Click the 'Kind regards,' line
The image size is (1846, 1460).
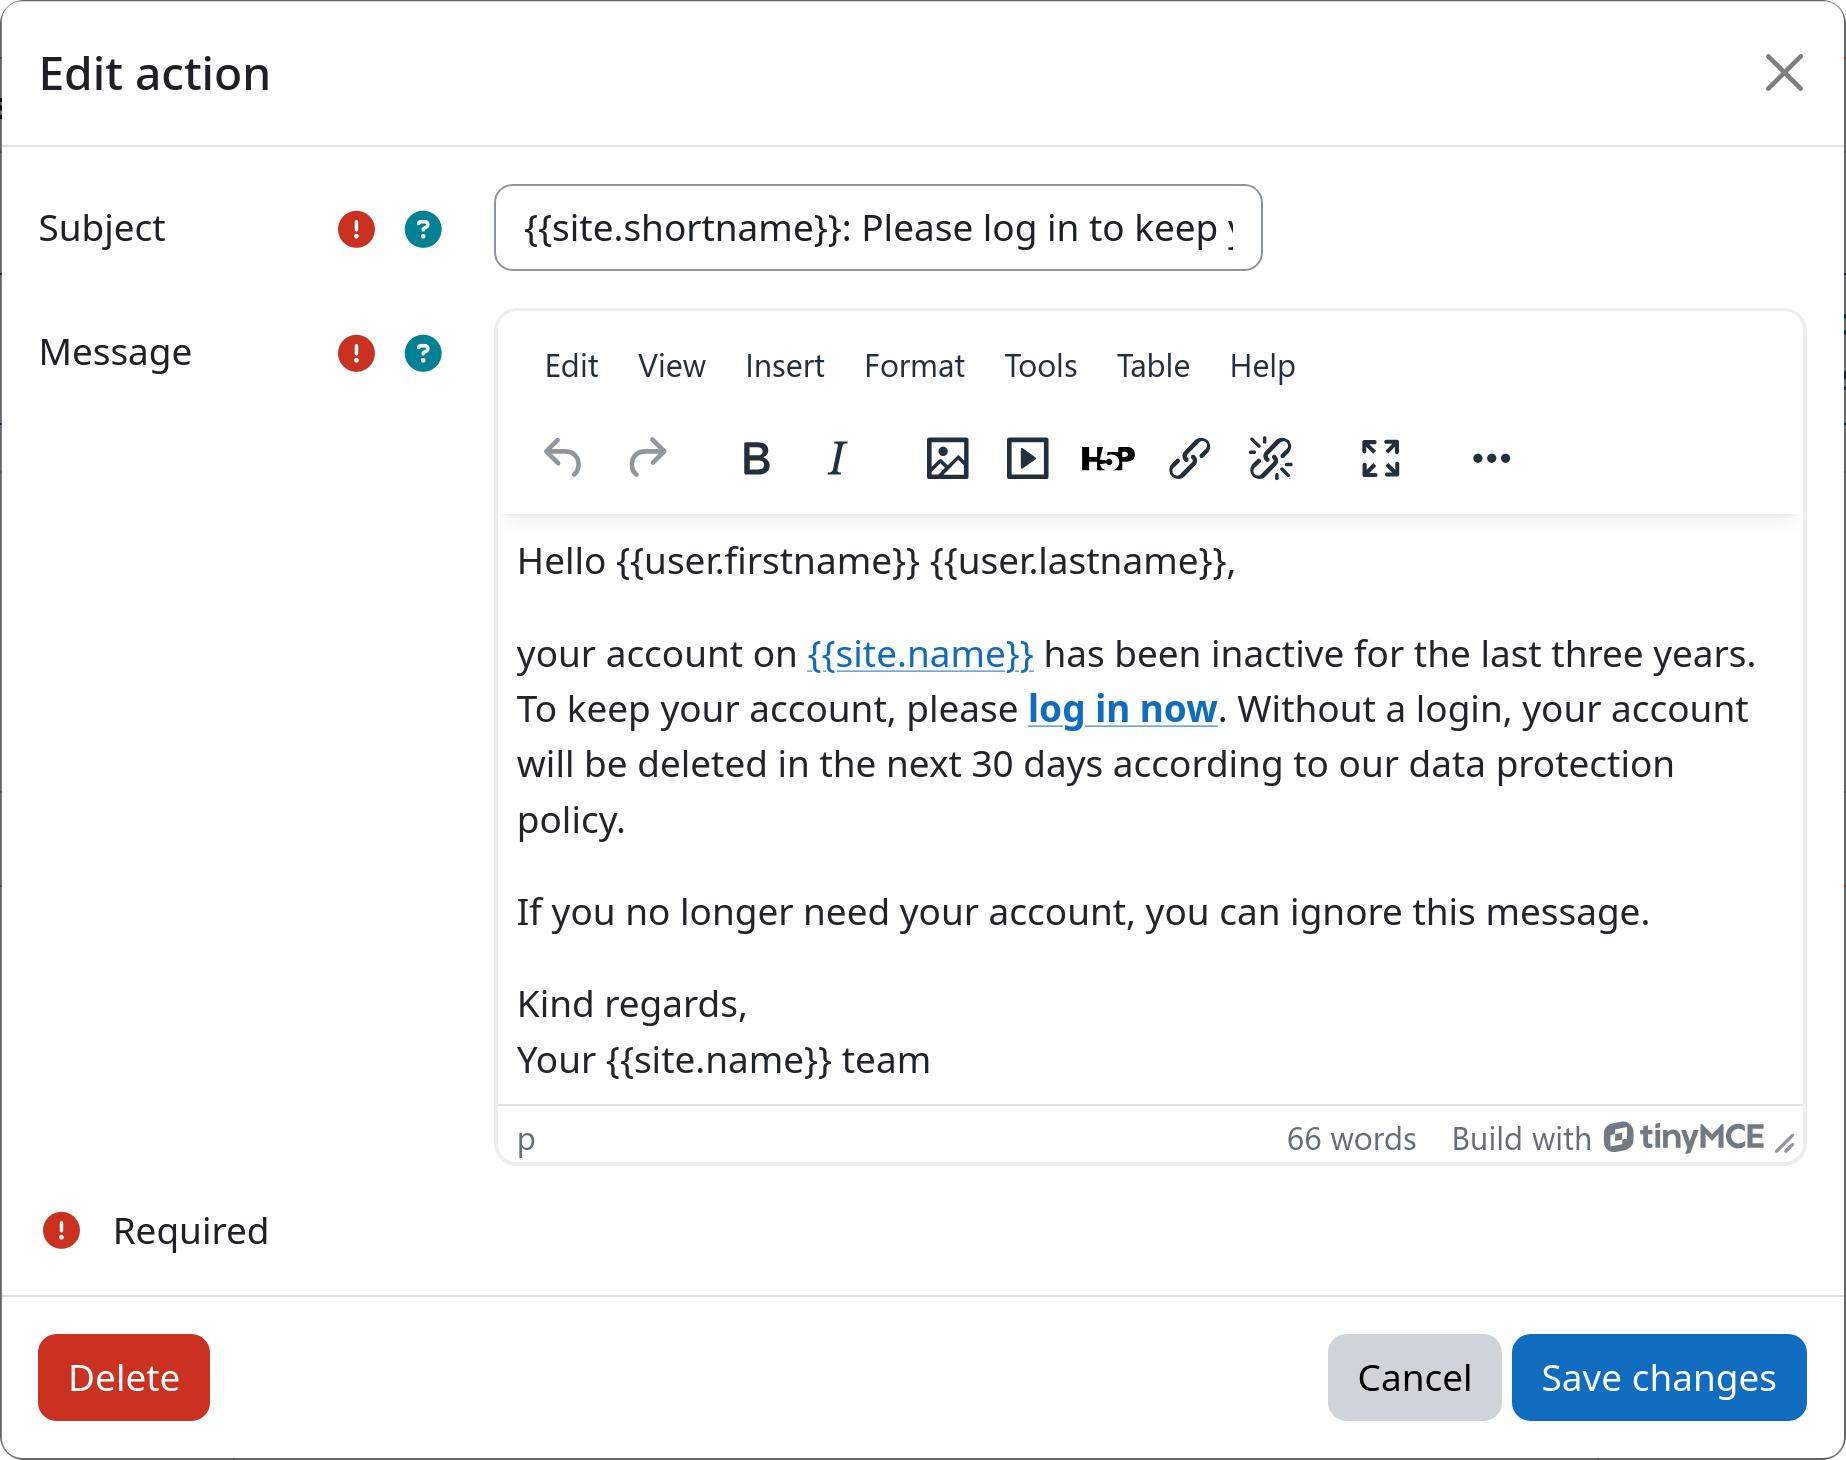(x=632, y=1004)
